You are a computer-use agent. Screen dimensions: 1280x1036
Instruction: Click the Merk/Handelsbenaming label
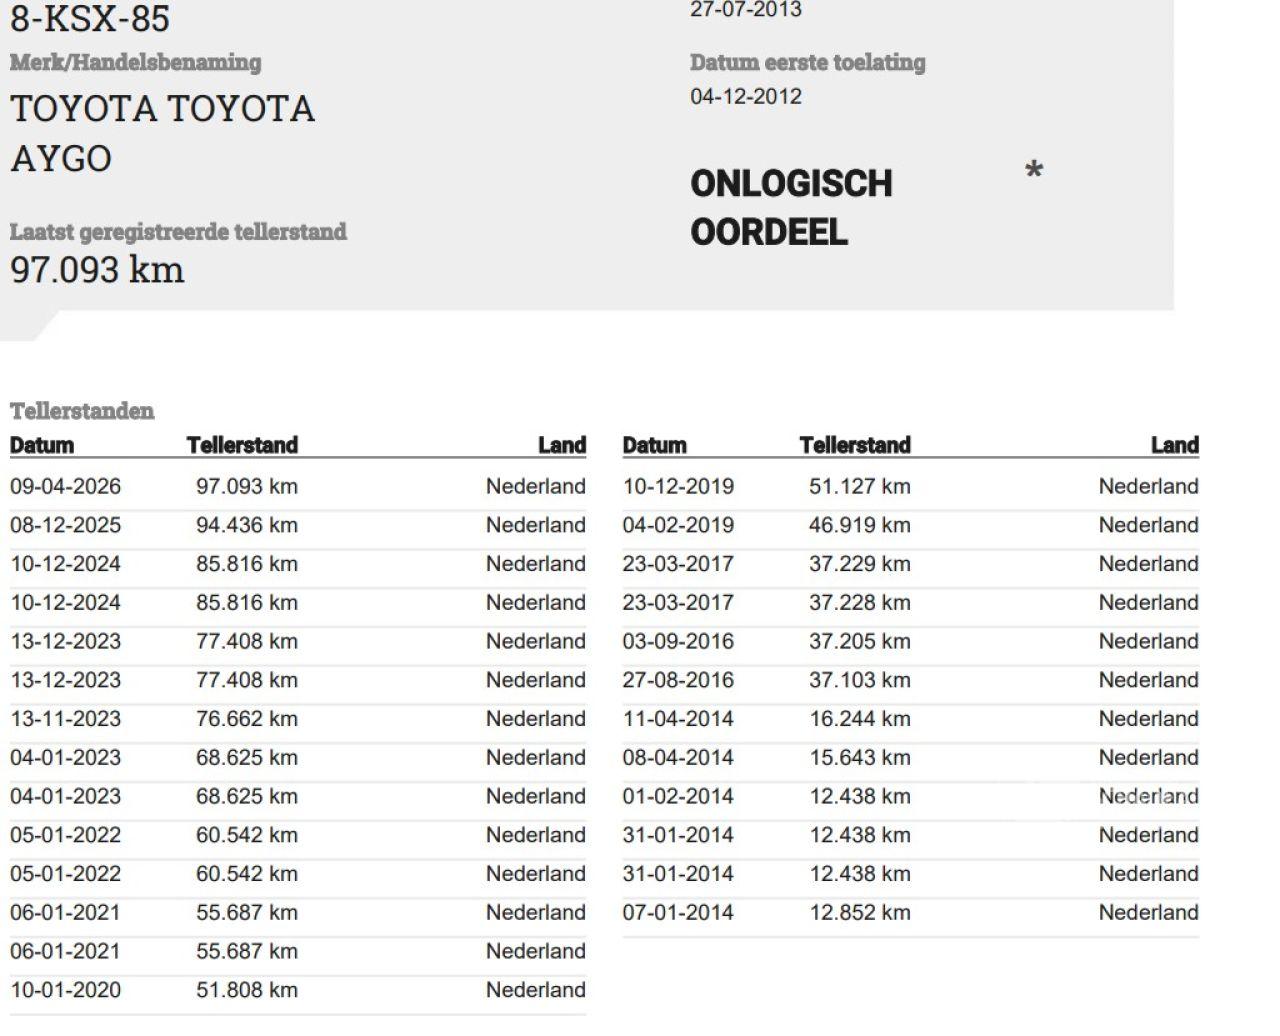click(135, 62)
